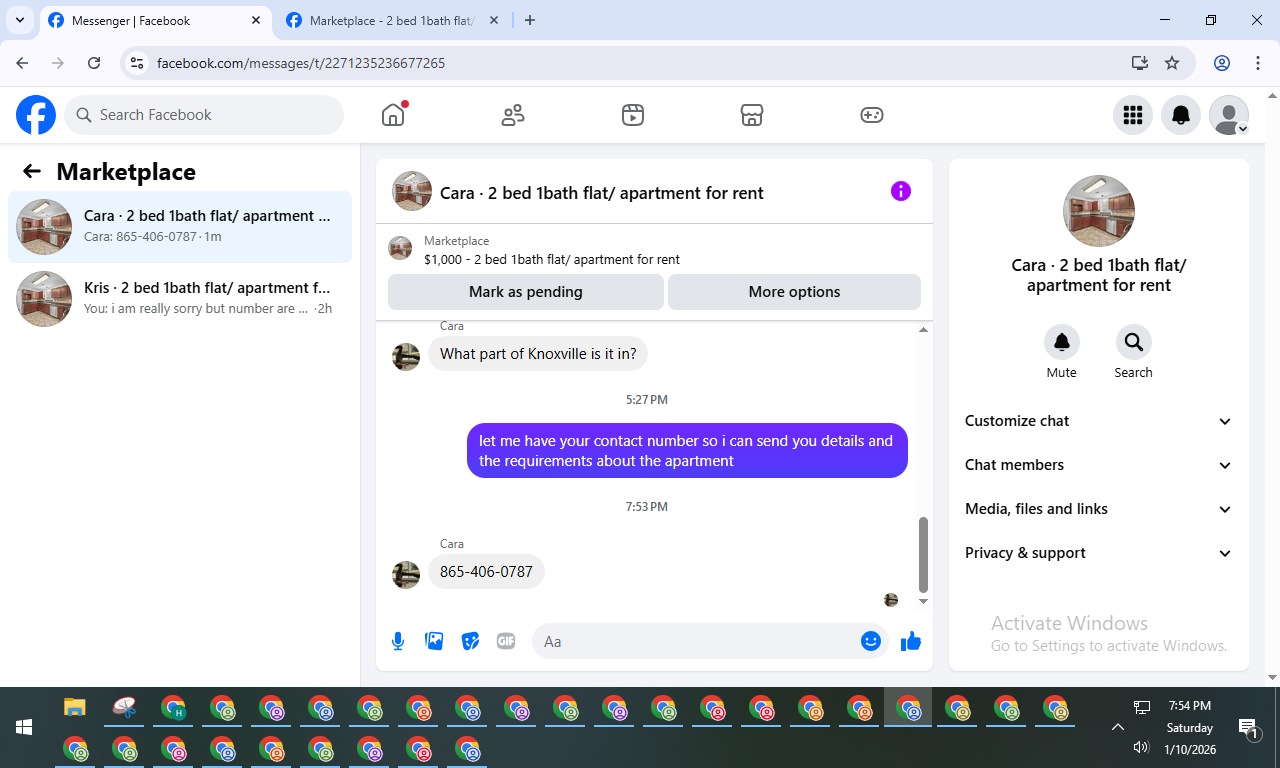This screenshot has height=768, width=1280.
Task: Expand Chat members section
Action: (1099, 465)
